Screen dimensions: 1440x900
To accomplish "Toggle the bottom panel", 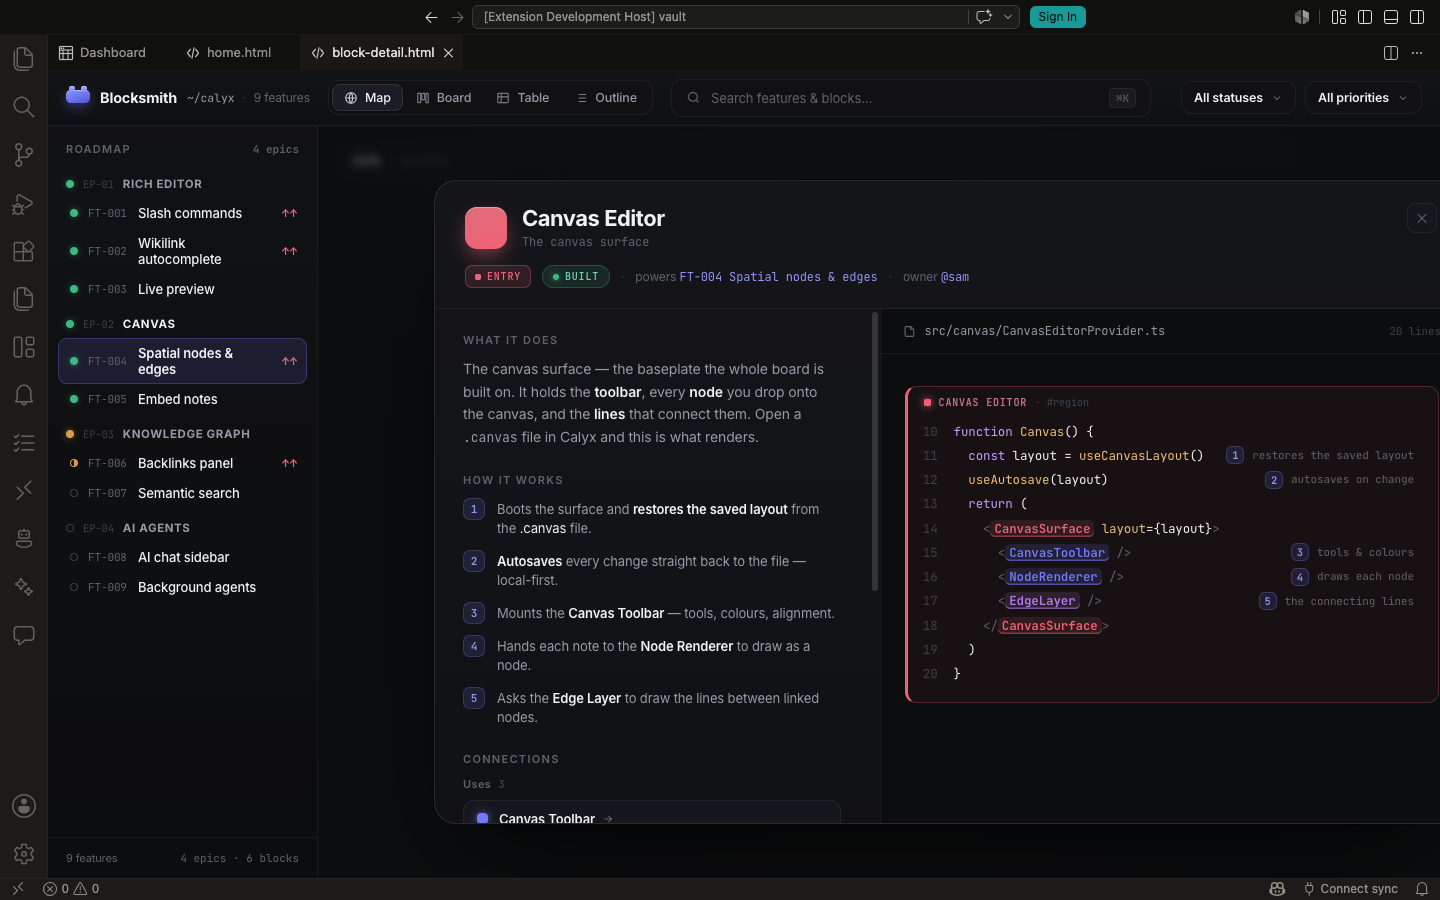I will point(1391,17).
